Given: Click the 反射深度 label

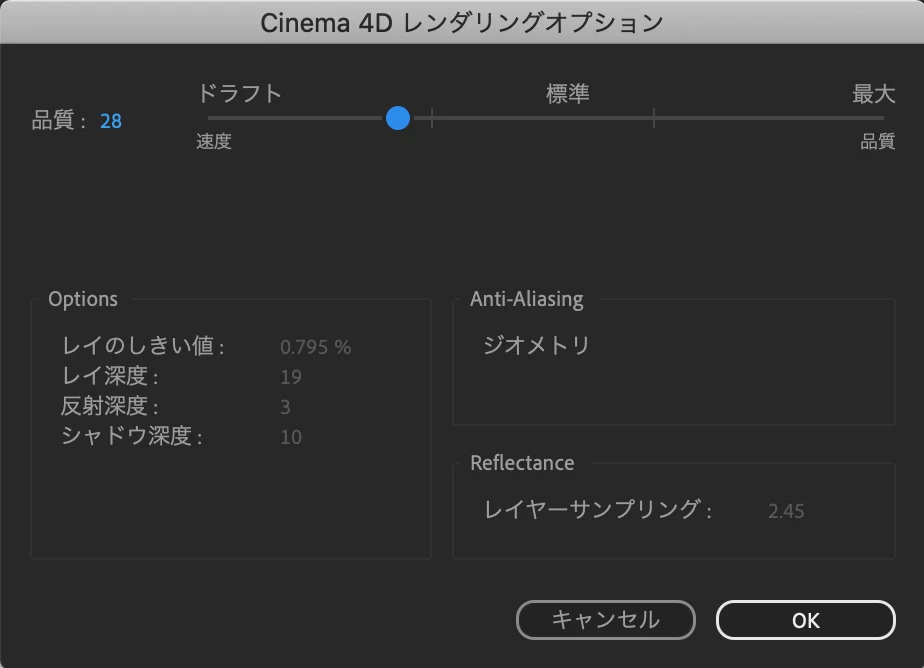Looking at the screenshot, I should (x=110, y=406).
